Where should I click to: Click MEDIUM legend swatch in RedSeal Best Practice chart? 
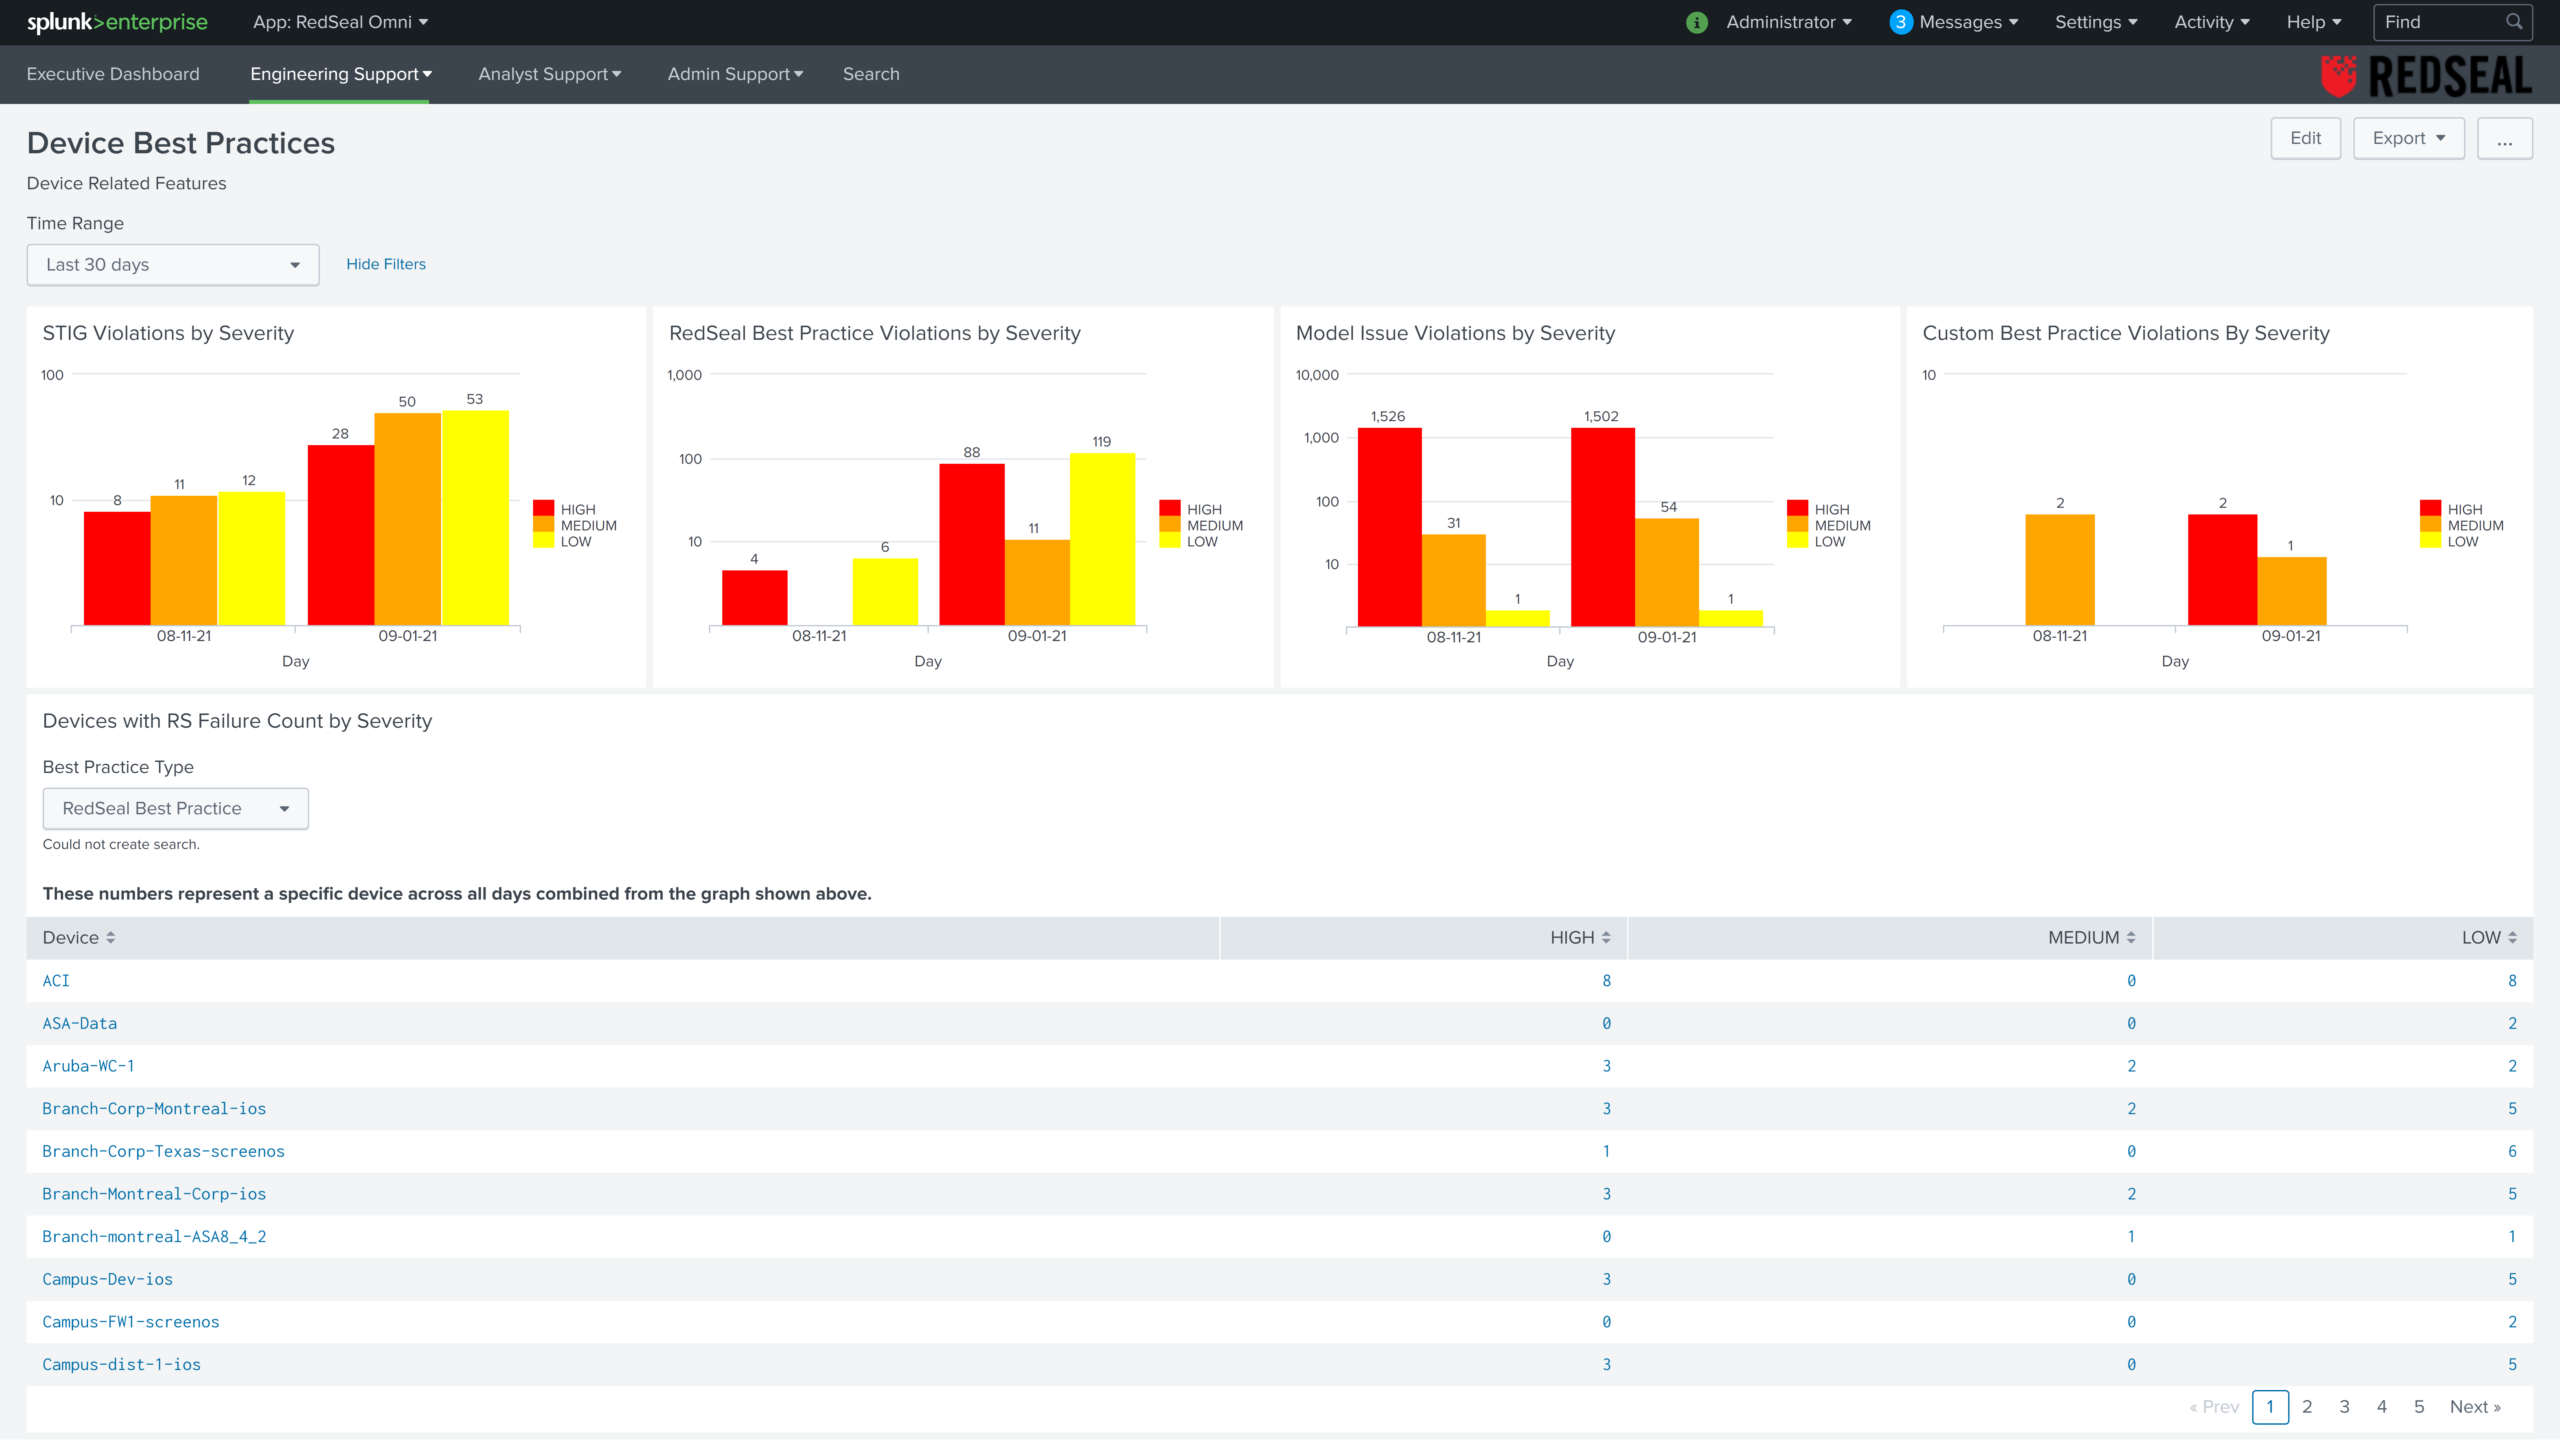(x=1170, y=524)
